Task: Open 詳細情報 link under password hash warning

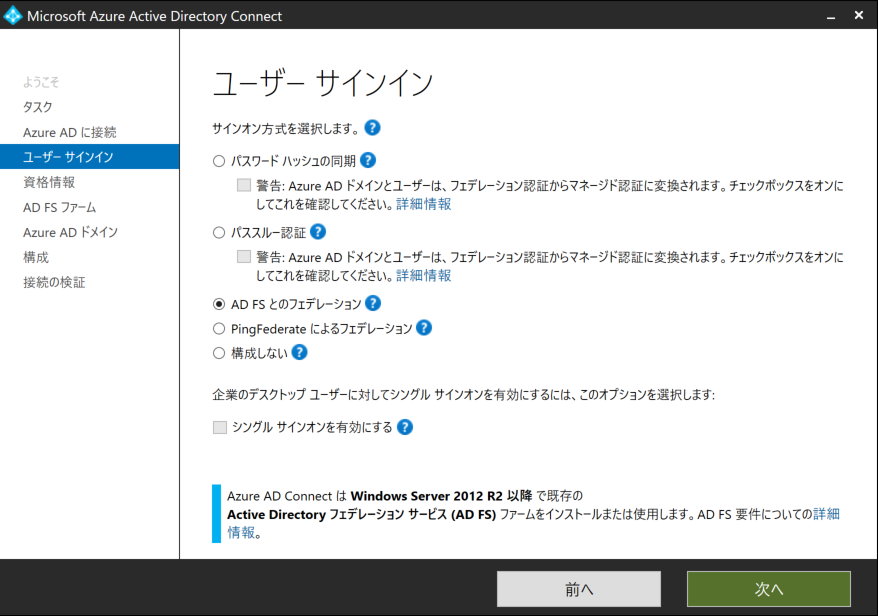Action: (x=423, y=204)
